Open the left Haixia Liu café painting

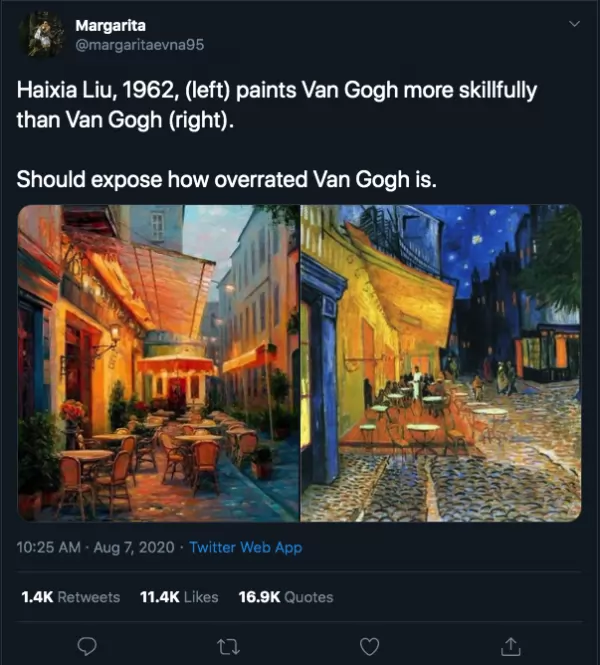click(158, 363)
